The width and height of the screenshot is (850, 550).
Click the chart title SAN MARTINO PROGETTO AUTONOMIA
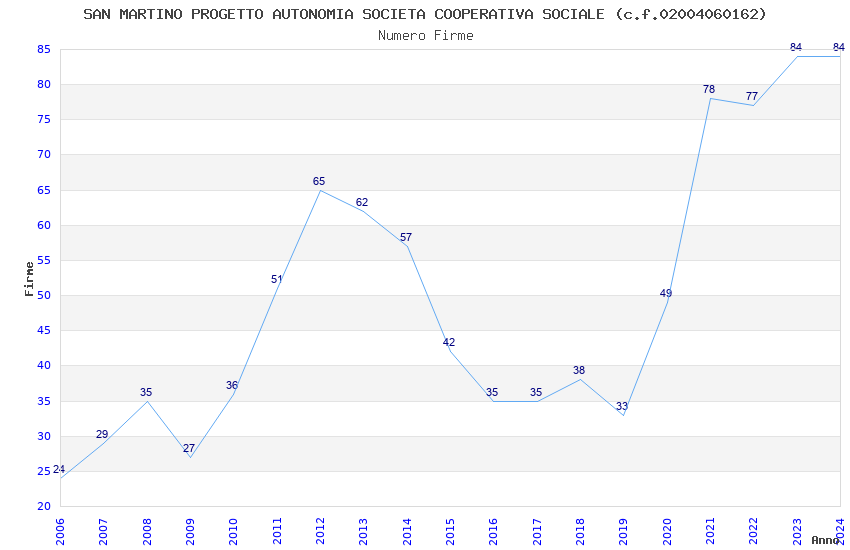coord(425,14)
